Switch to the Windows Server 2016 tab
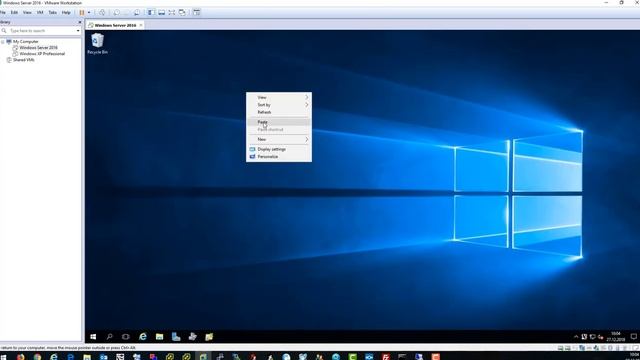Viewport: 640px width, 360px height. pyautogui.click(x=115, y=25)
